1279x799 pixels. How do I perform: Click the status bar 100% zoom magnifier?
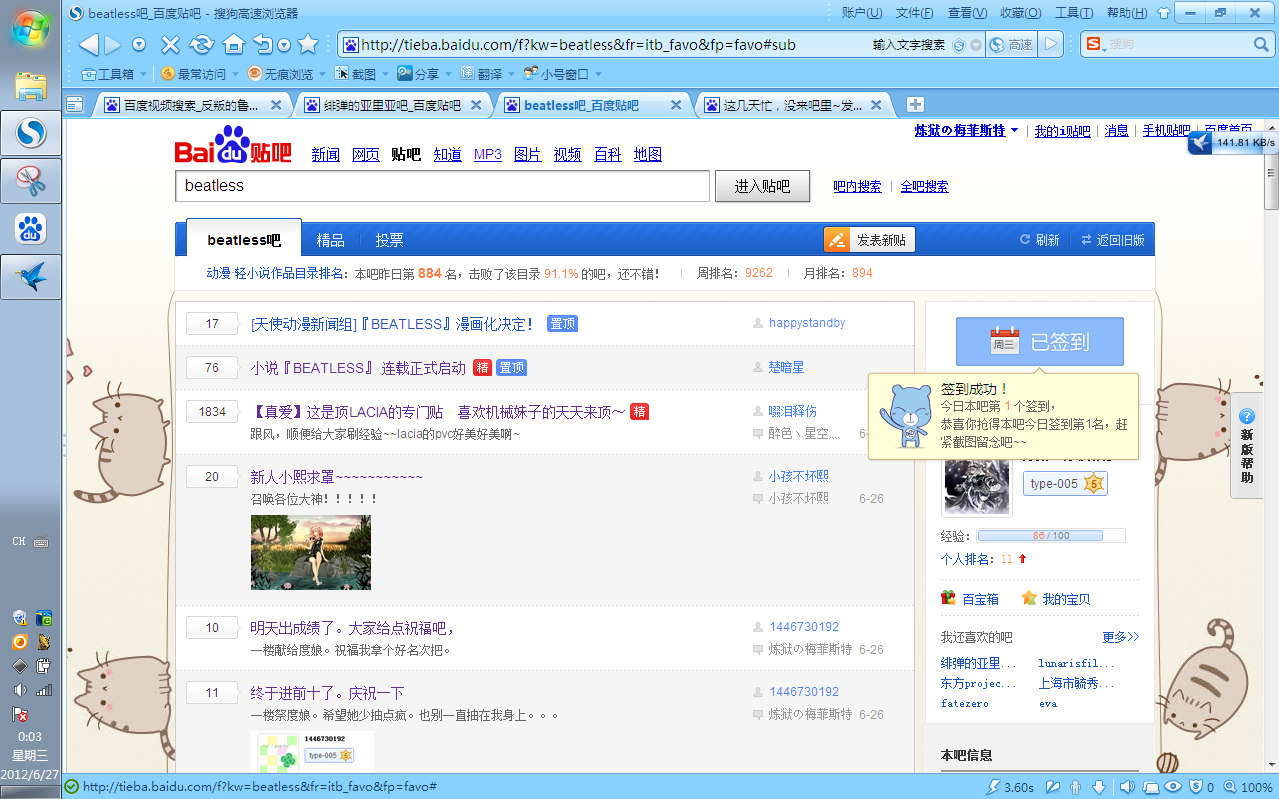tap(1231, 787)
